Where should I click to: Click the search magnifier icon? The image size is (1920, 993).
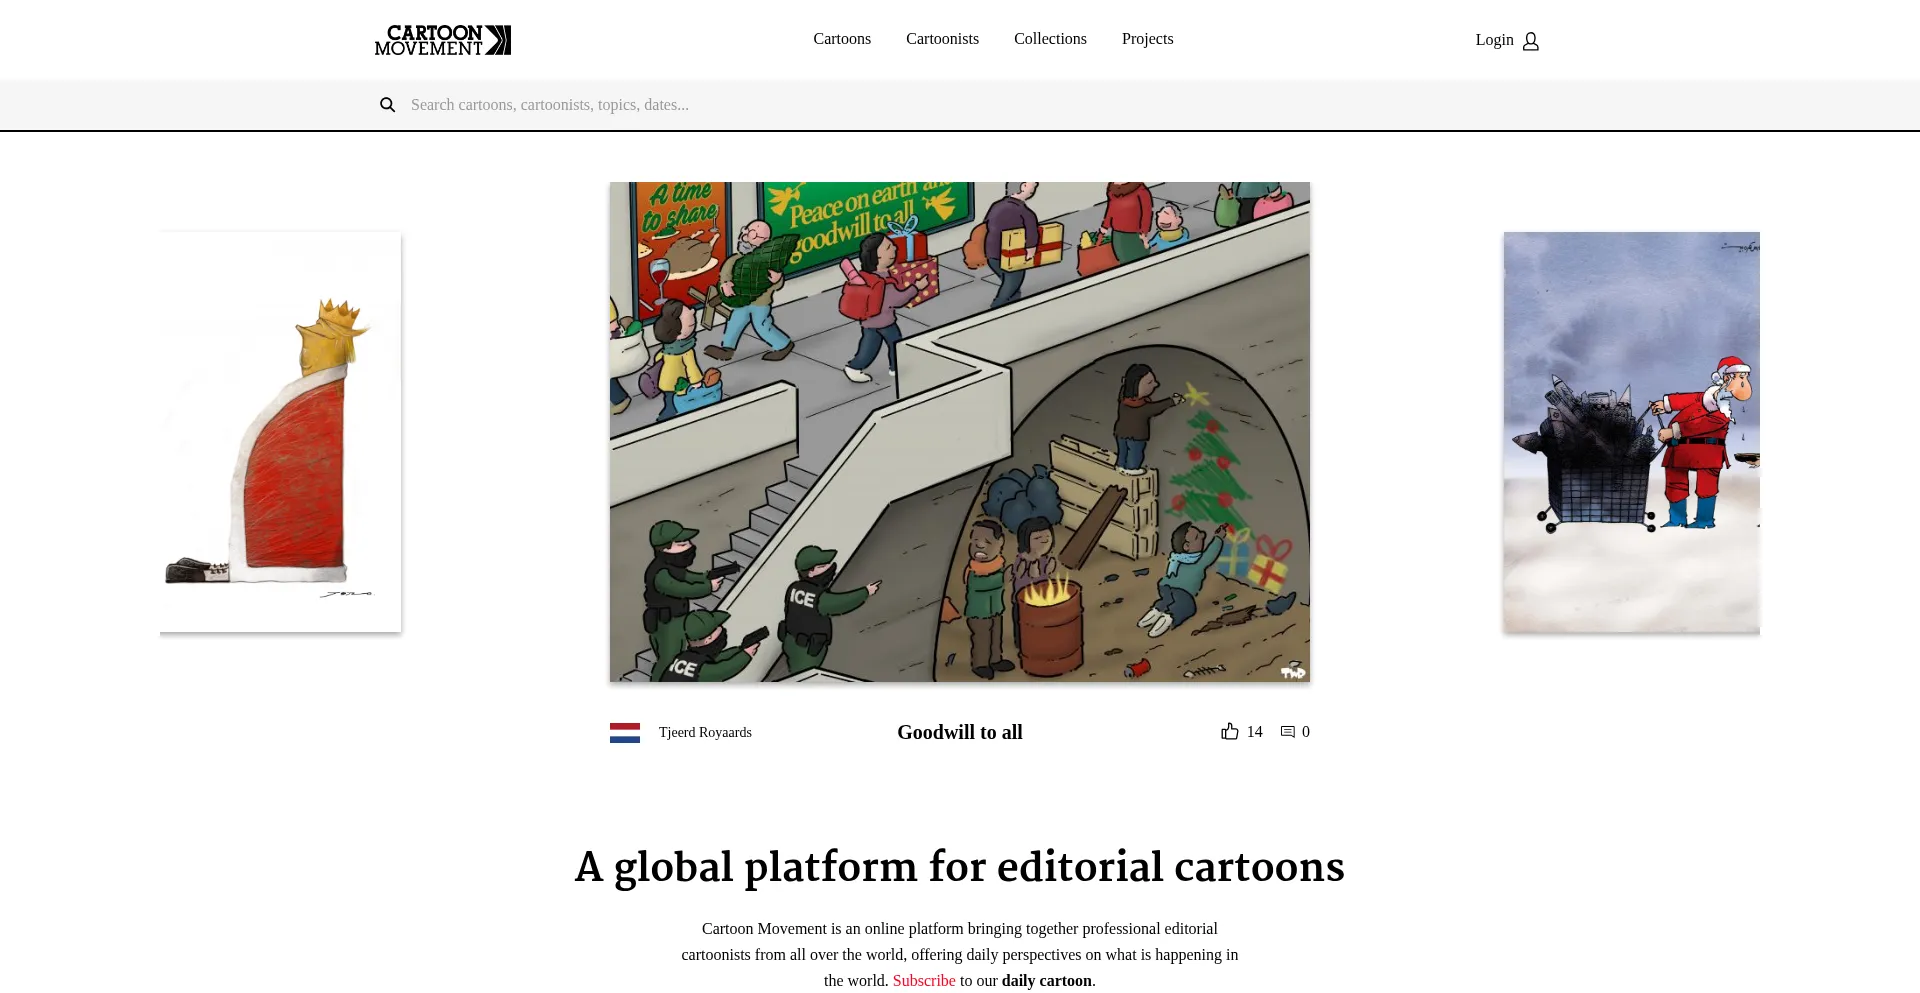(388, 104)
